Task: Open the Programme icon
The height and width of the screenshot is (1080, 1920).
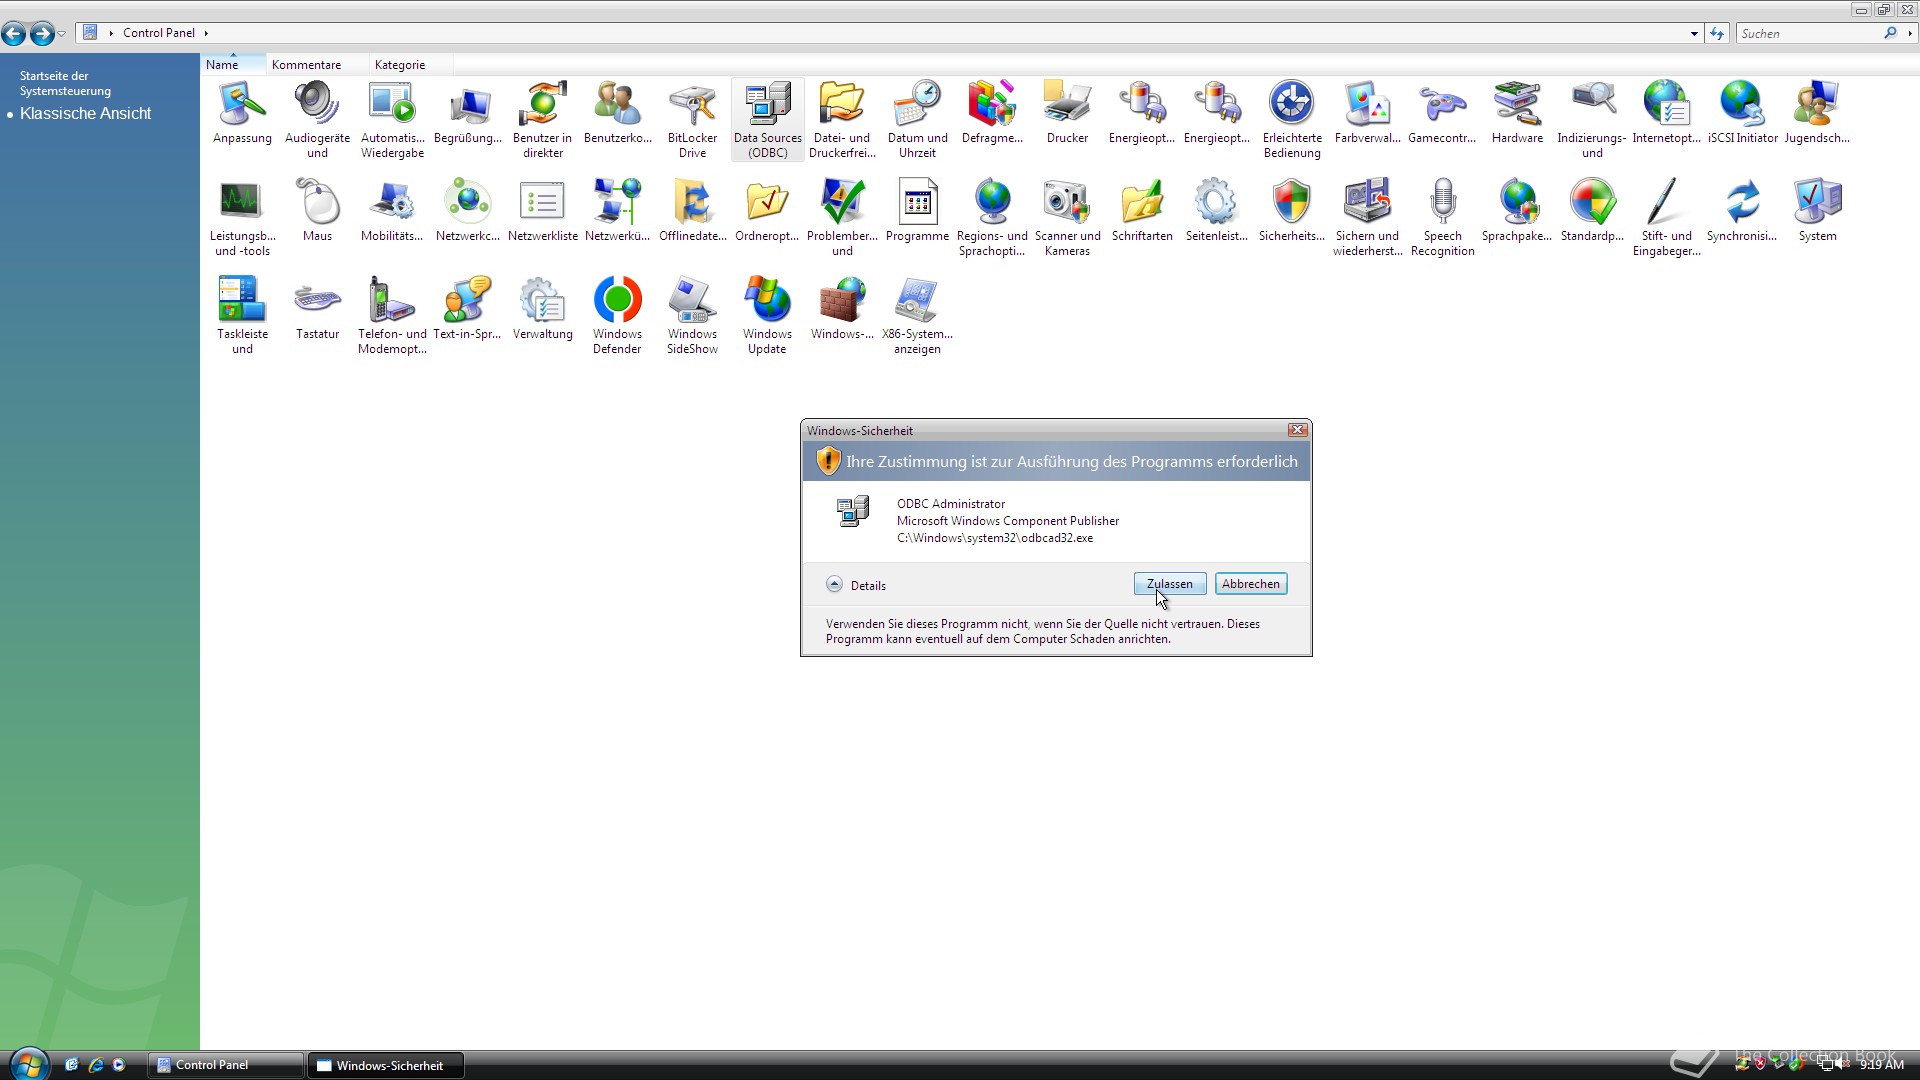Action: (x=917, y=211)
